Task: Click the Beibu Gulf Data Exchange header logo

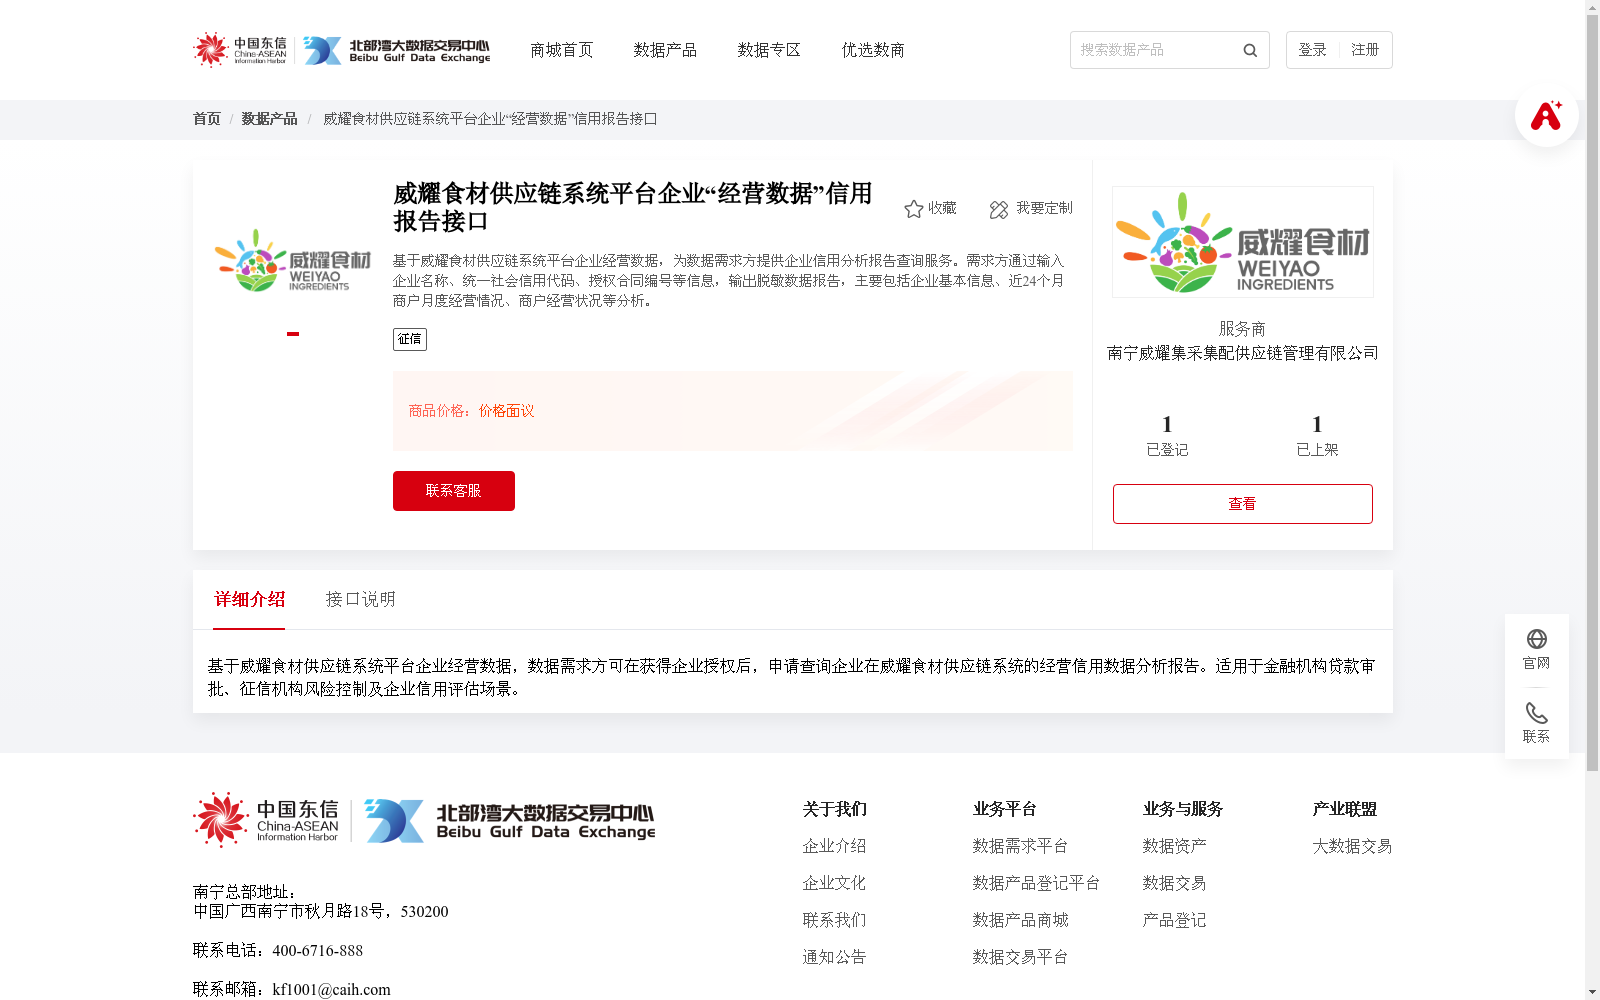Action: pyautogui.click(x=397, y=50)
